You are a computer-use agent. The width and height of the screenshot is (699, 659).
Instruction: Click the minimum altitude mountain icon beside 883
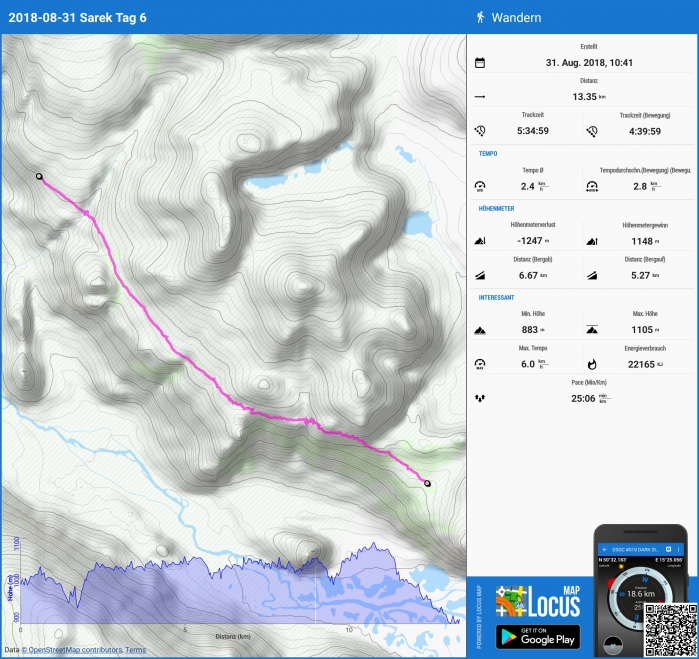pyautogui.click(x=480, y=330)
